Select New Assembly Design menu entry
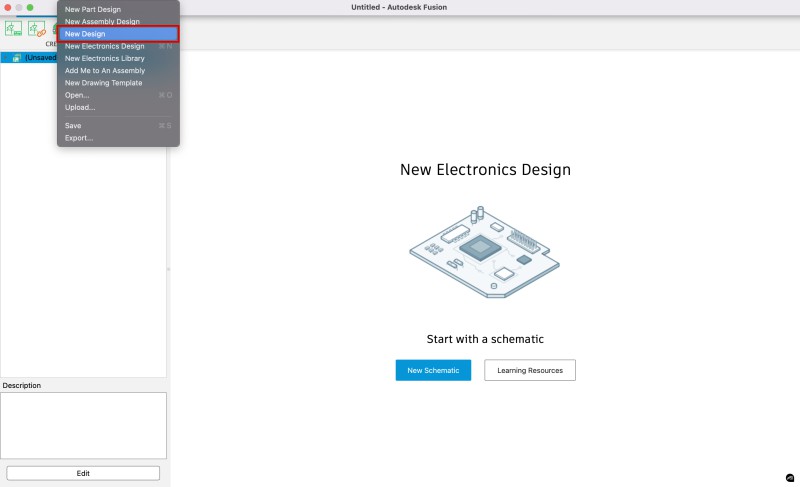 click(118, 21)
